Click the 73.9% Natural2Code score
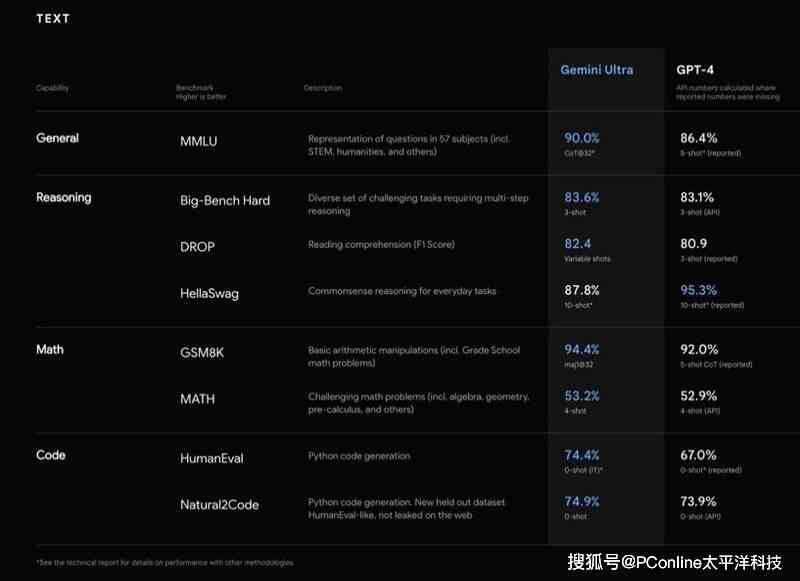 [x=698, y=502]
